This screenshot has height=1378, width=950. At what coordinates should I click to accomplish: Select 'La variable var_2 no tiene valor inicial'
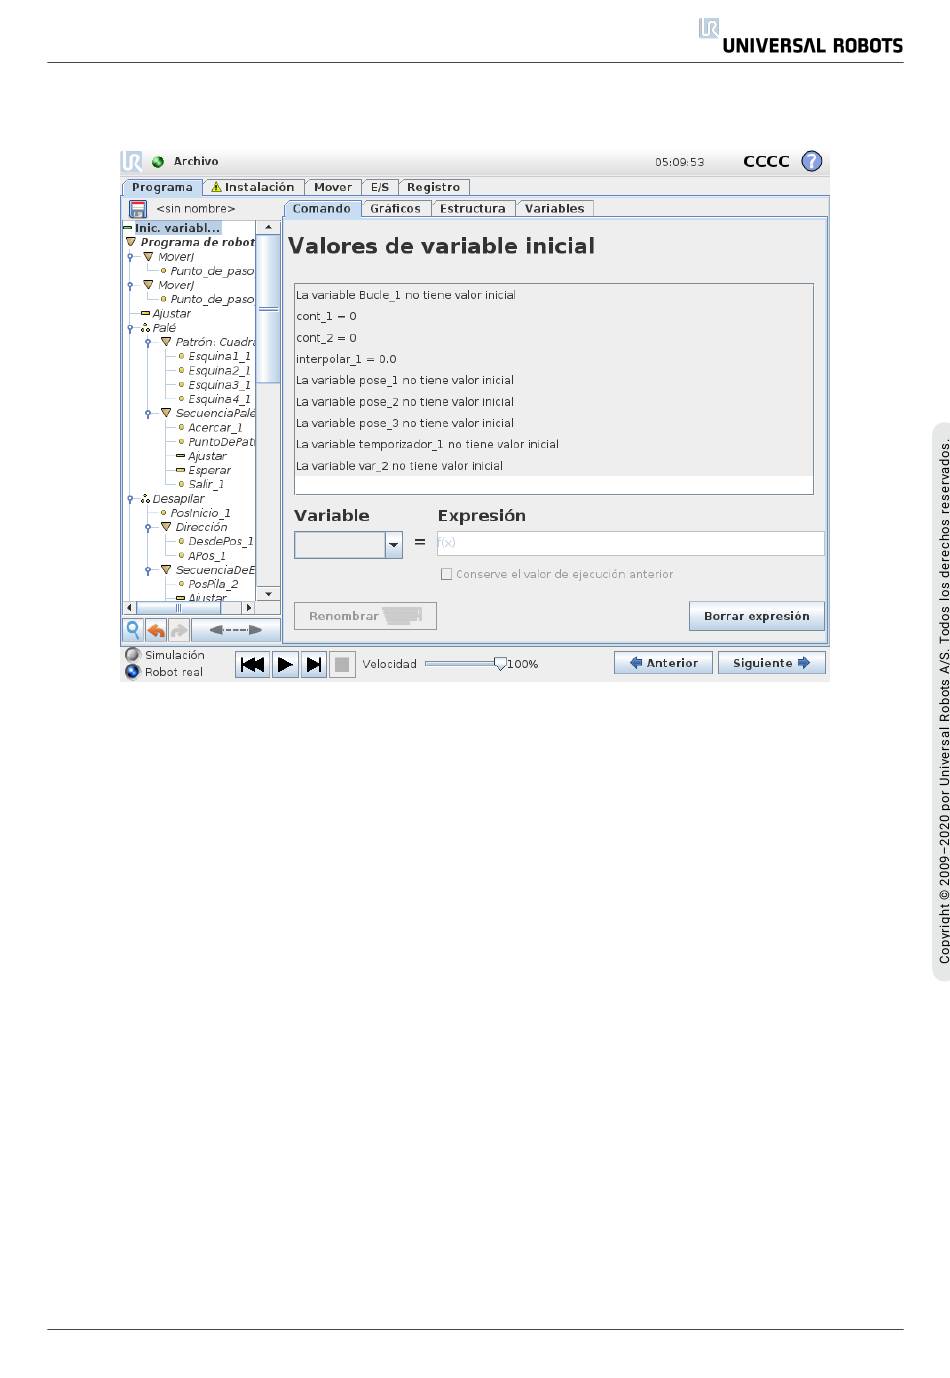click(x=553, y=466)
